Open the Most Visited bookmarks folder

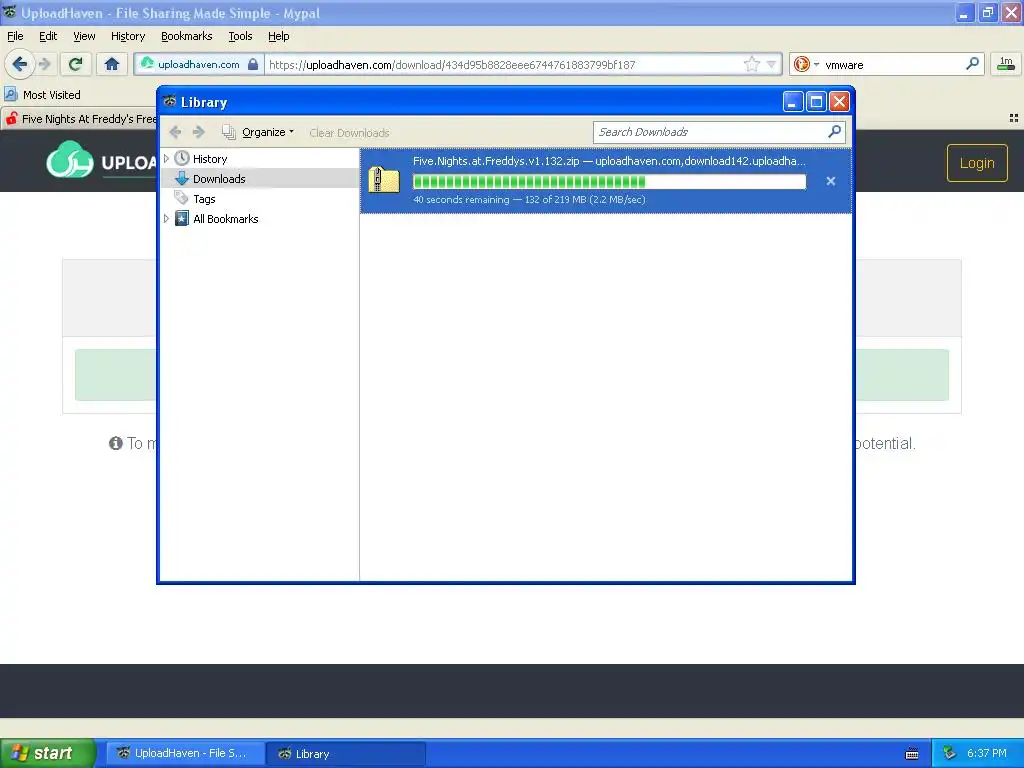pos(42,95)
